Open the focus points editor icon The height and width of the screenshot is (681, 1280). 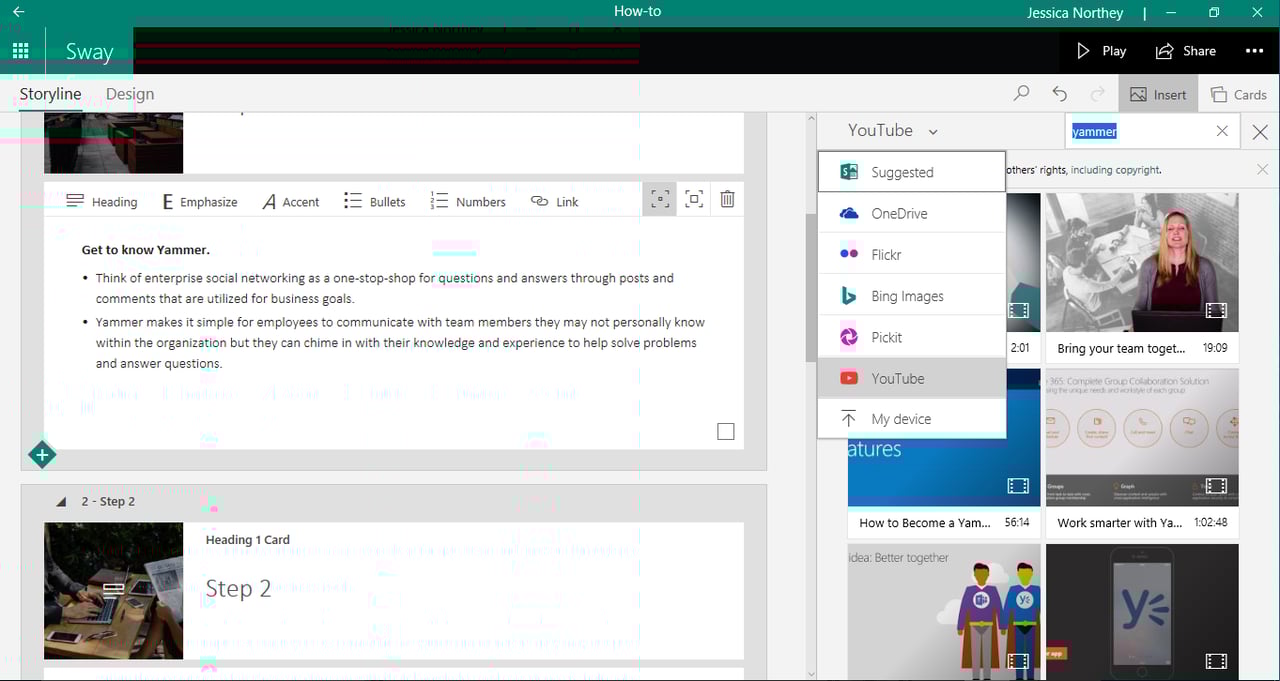tap(659, 199)
